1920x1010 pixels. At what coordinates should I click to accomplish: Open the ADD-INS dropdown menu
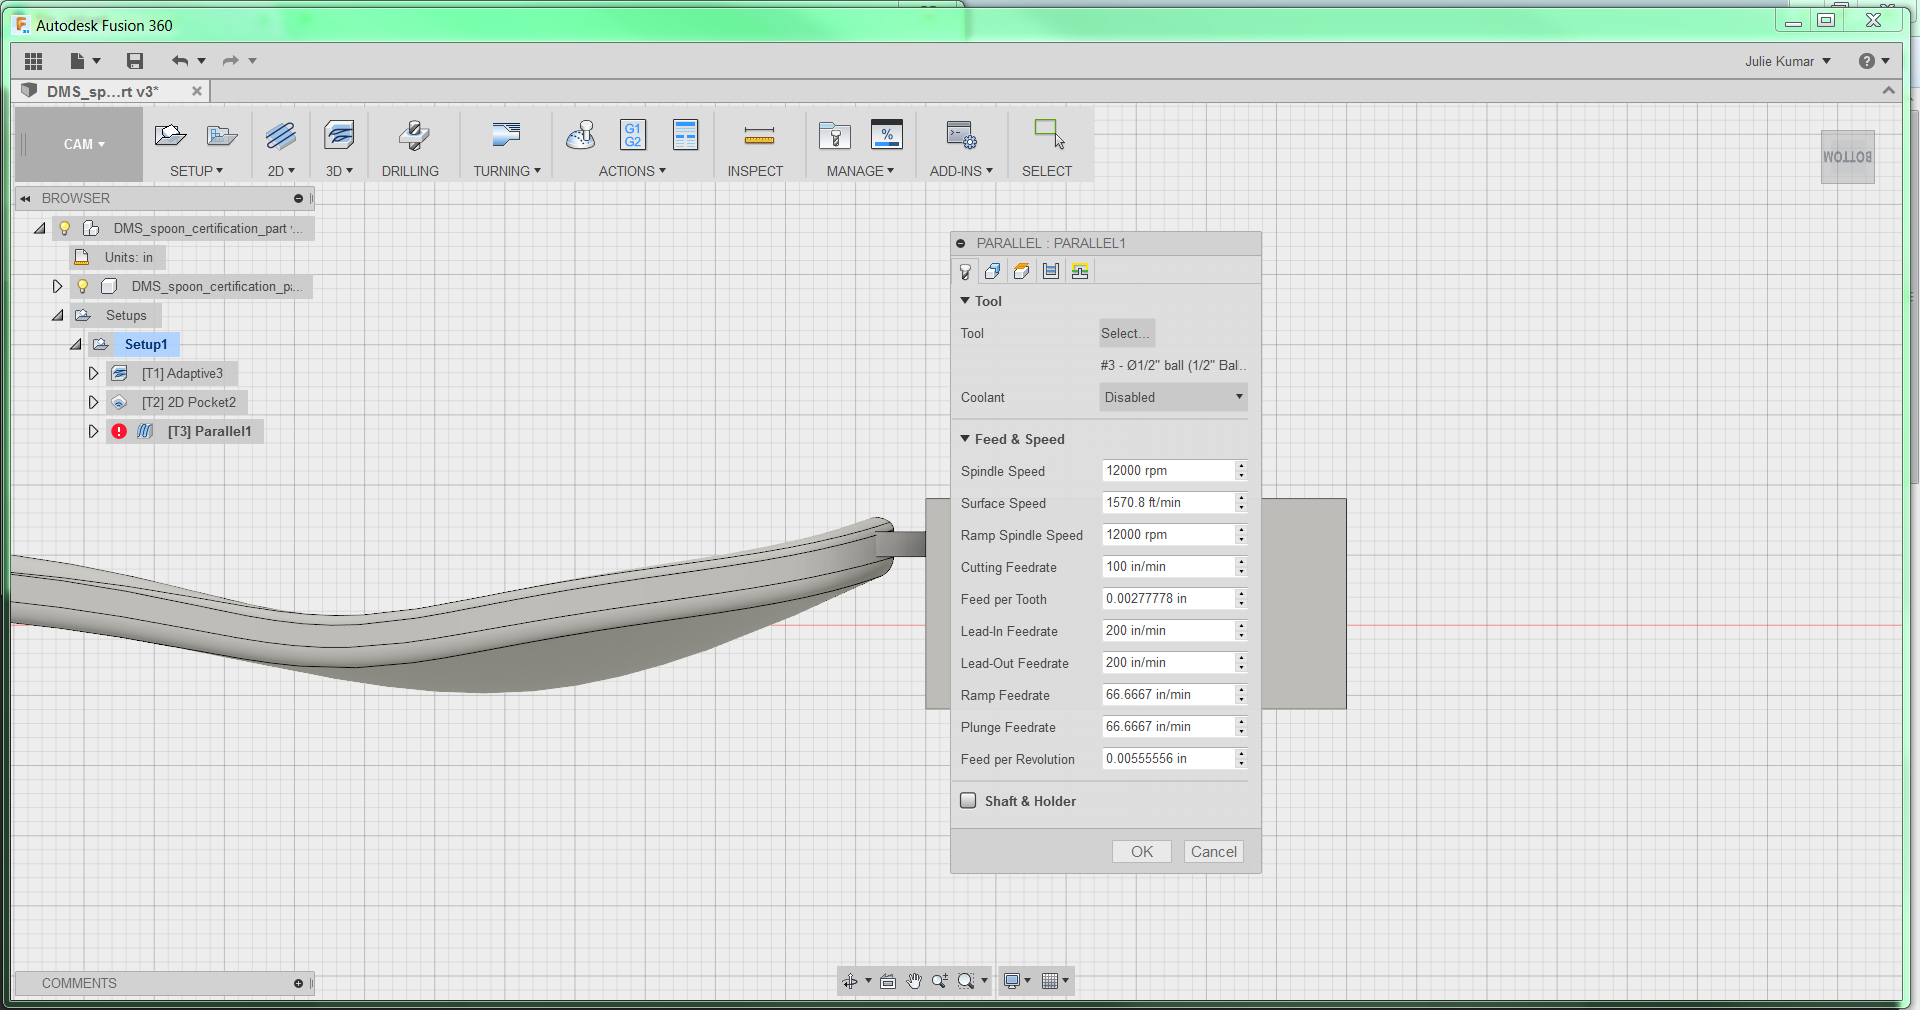tap(961, 171)
